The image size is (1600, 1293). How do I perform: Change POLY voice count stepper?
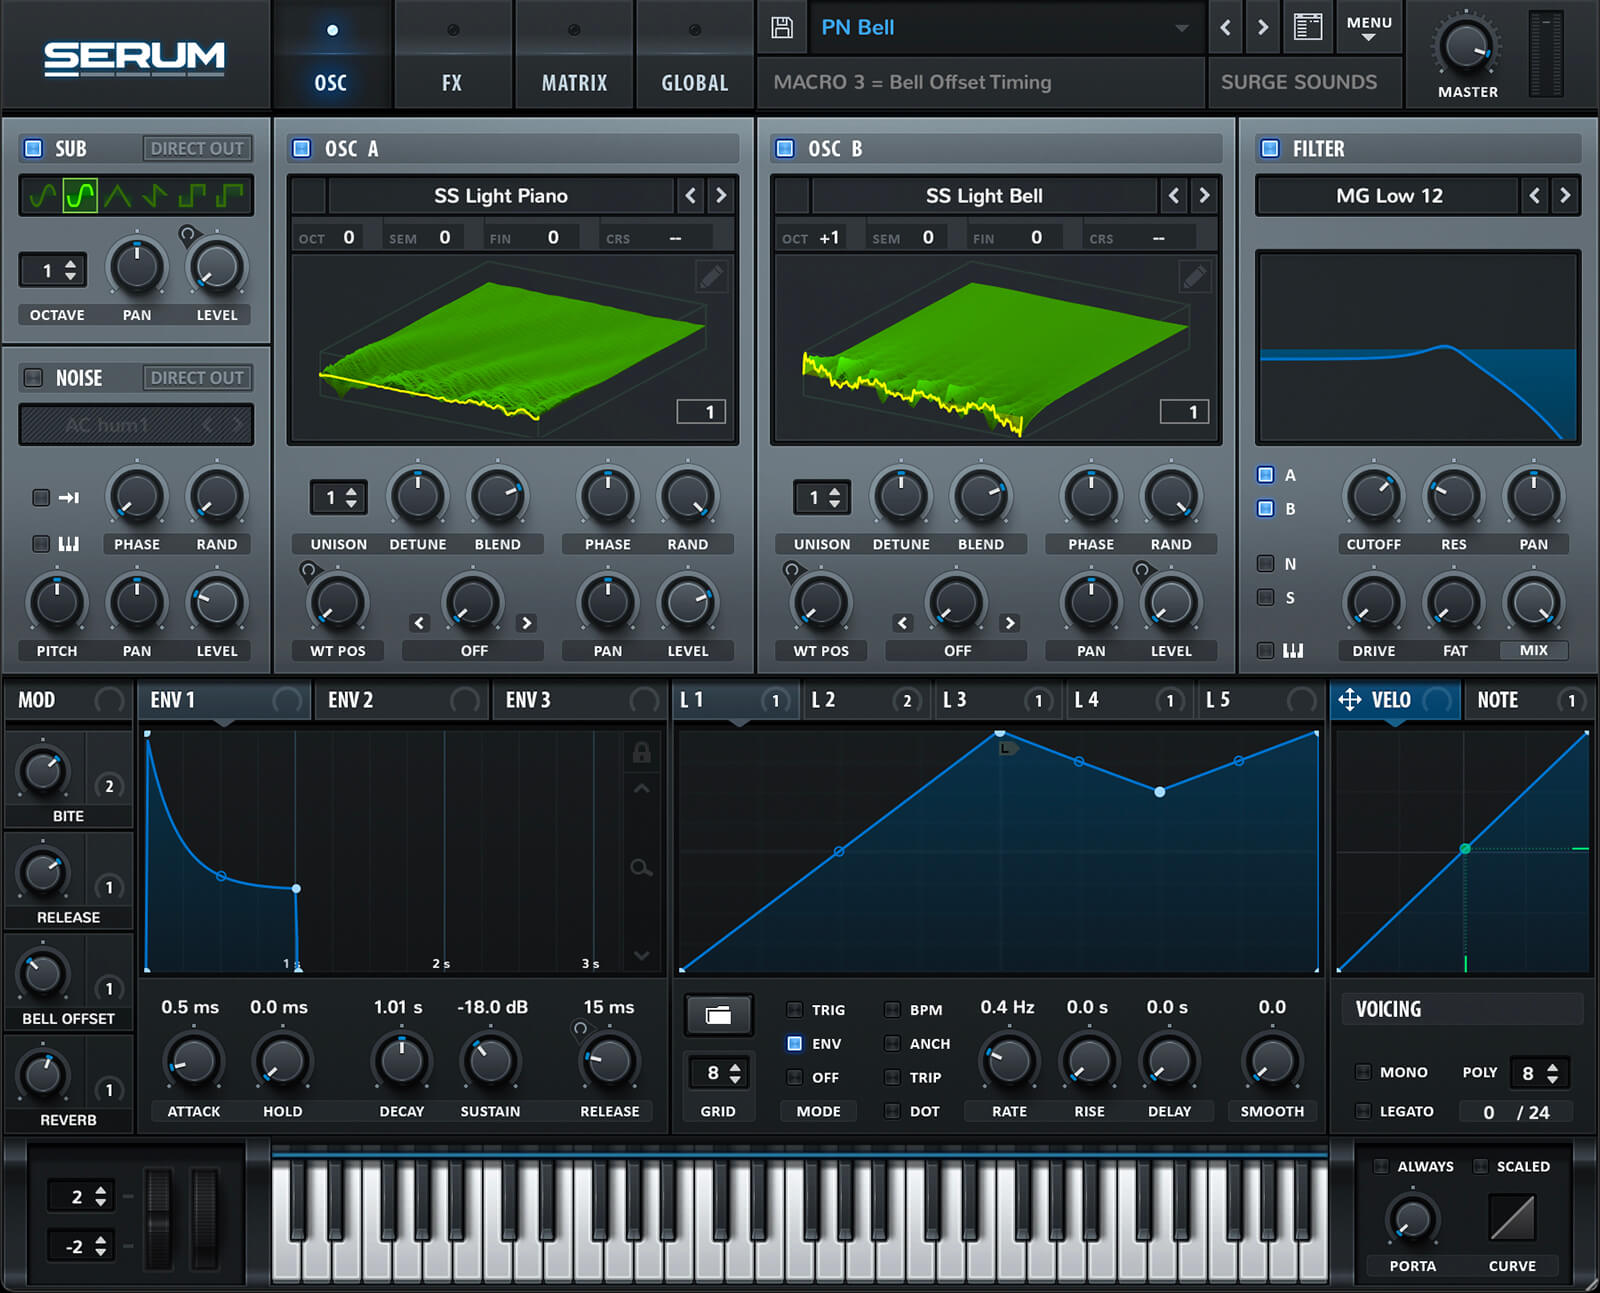pyautogui.click(x=1540, y=1073)
